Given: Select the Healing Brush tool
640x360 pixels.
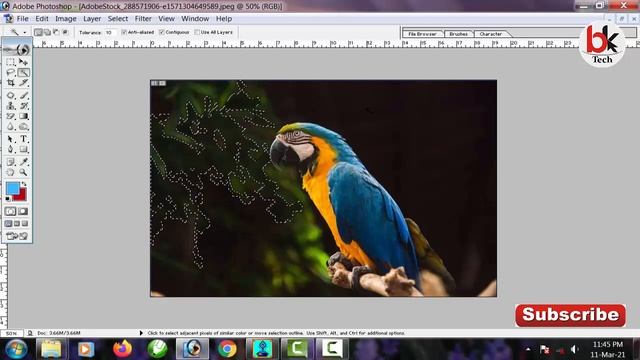Looking at the screenshot, I should [x=11, y=96].
